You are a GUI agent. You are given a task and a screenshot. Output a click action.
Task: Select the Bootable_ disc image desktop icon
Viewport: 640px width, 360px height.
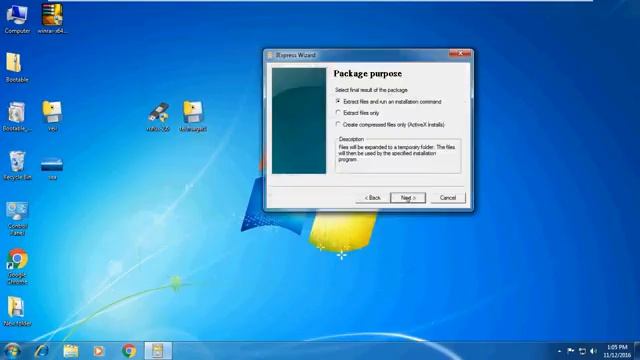click(x=17, y=116)
